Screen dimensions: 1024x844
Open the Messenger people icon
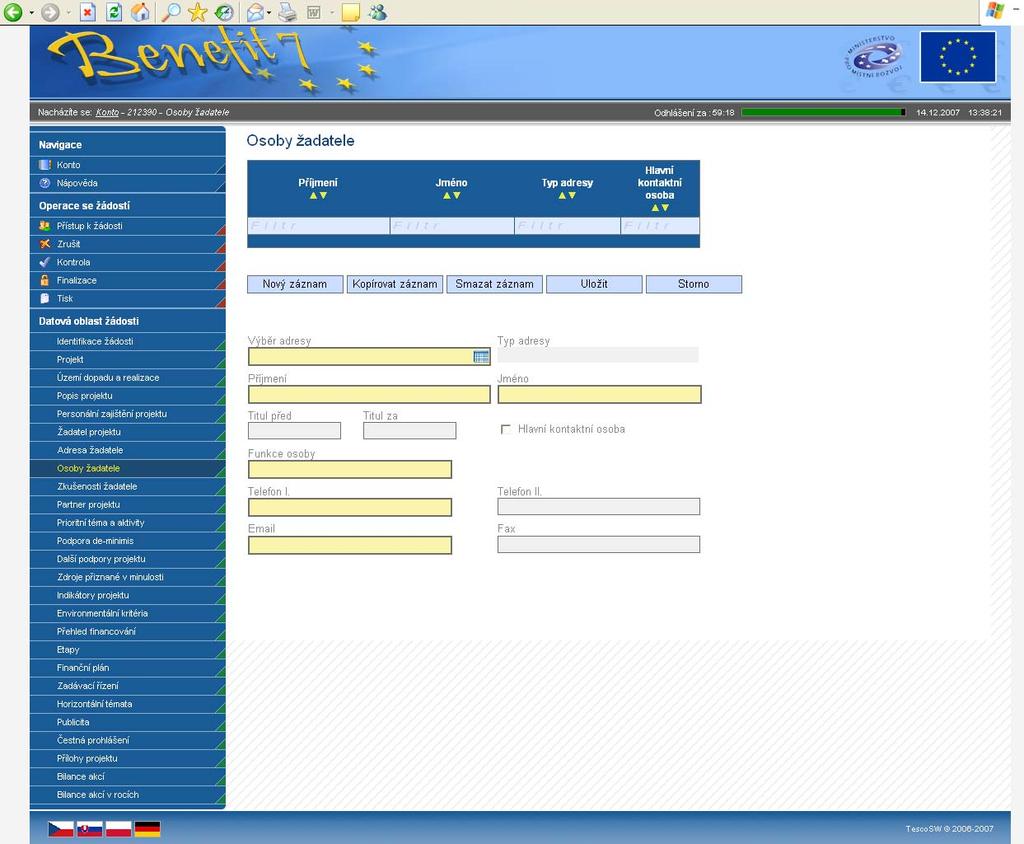tap(378, 12)
